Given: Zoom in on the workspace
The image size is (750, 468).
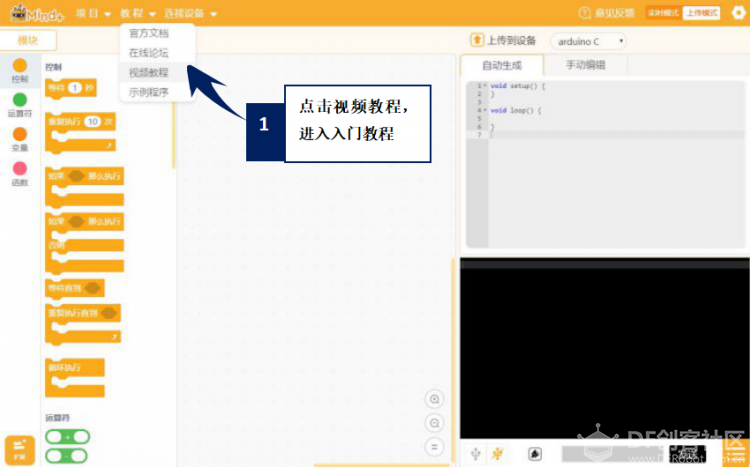Looking at the screenshot, I should tap(434, 399).
